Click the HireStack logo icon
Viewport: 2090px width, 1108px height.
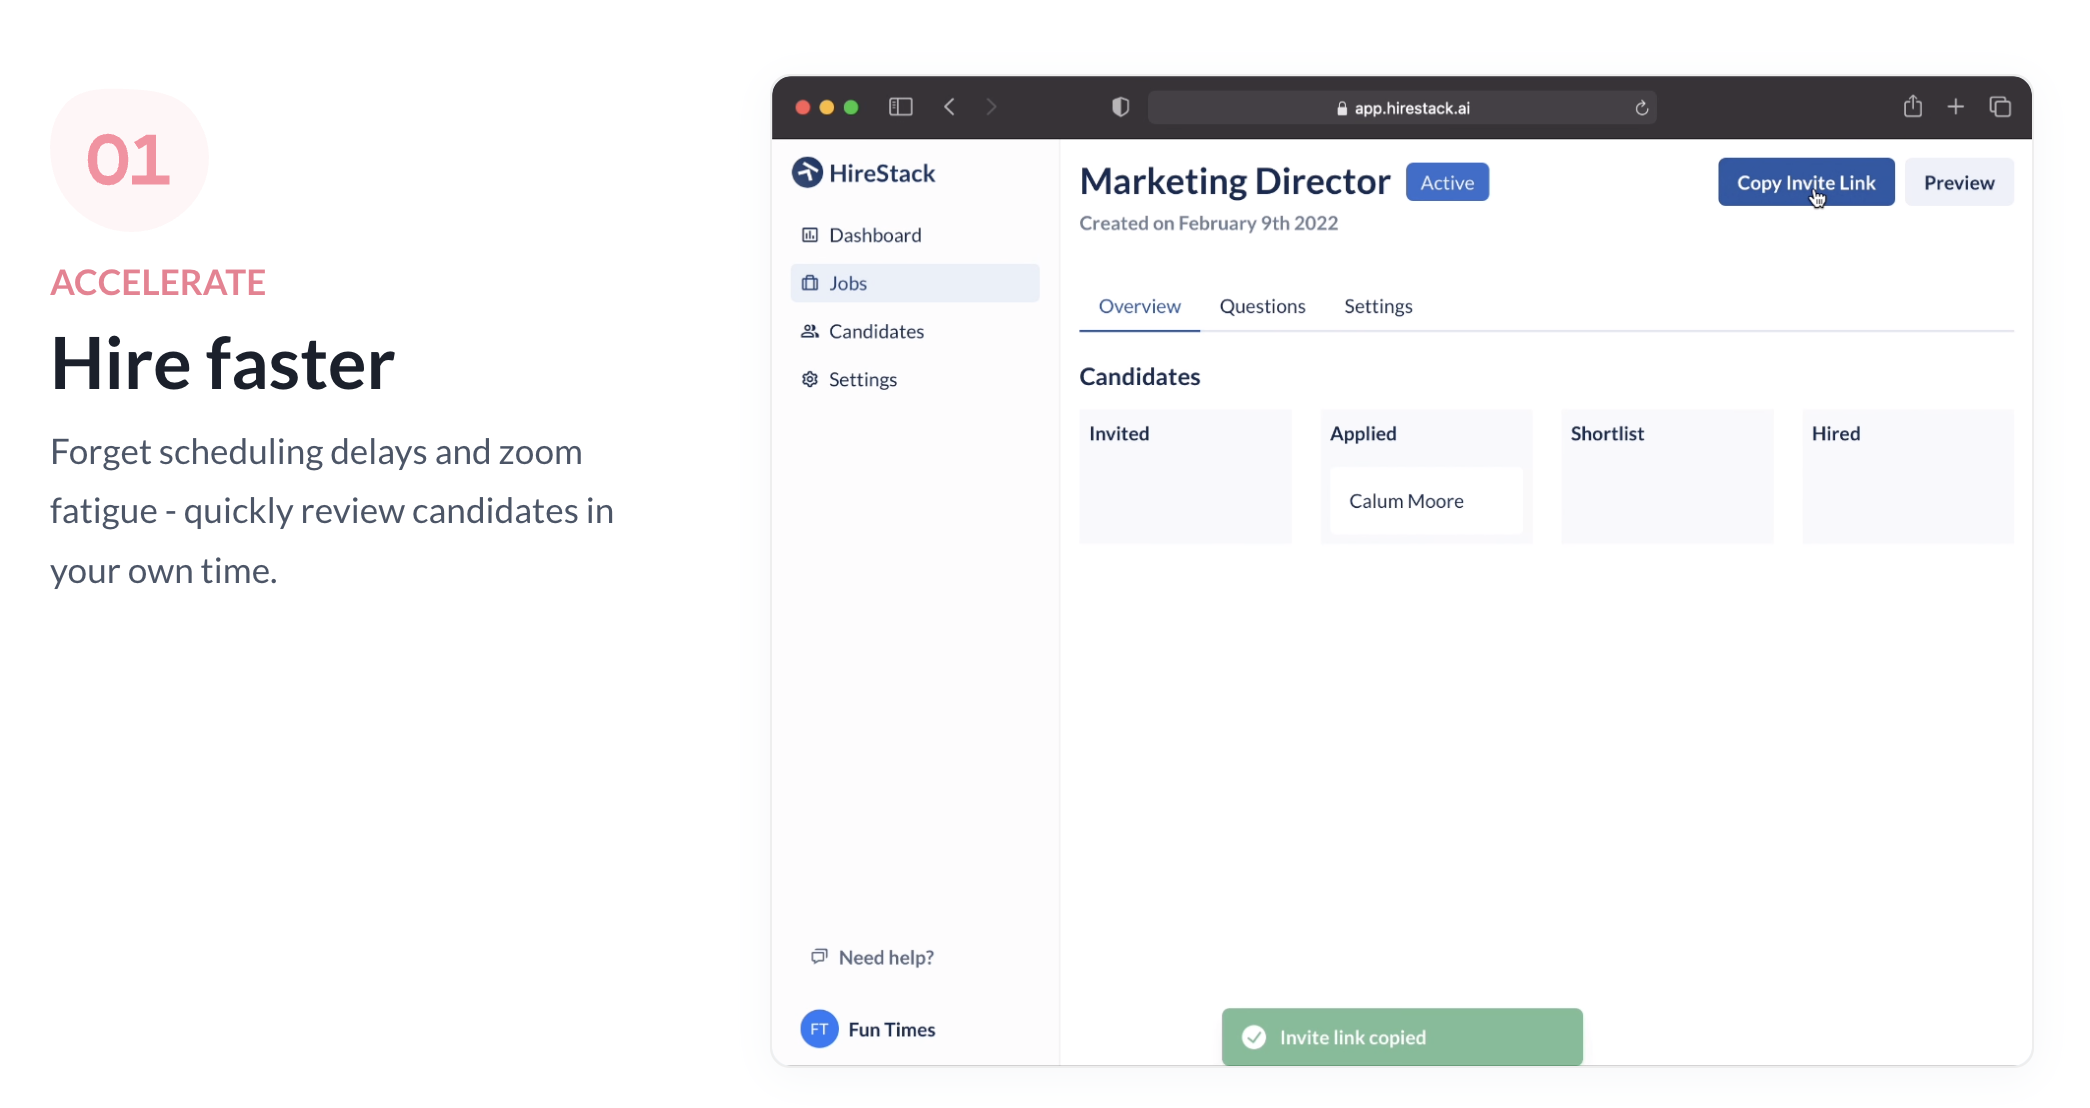pyautogui.click(x=807, y=173)
